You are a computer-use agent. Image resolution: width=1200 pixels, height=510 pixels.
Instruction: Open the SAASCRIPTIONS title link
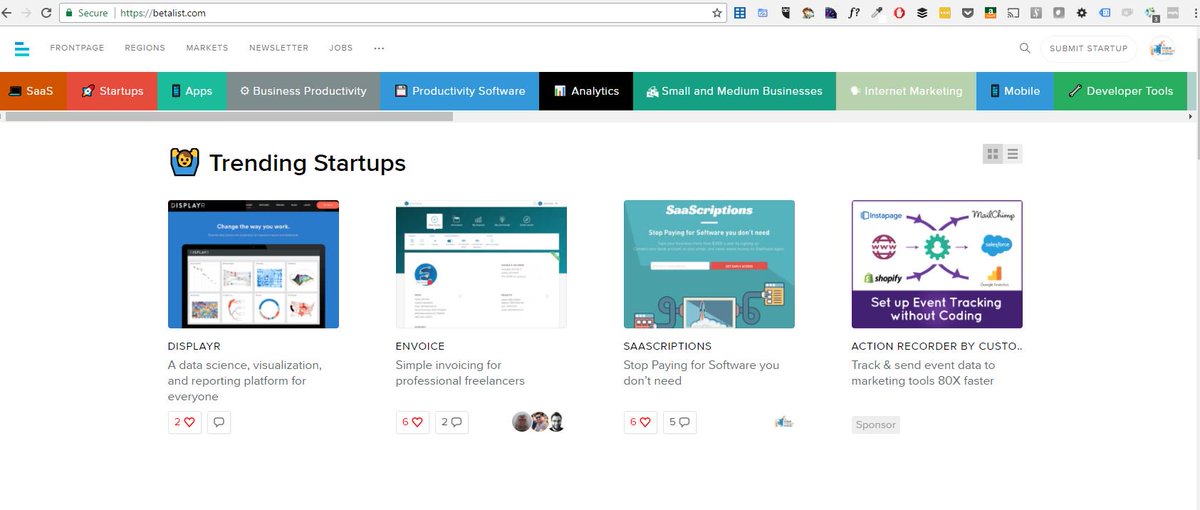[x=667, y=346]
